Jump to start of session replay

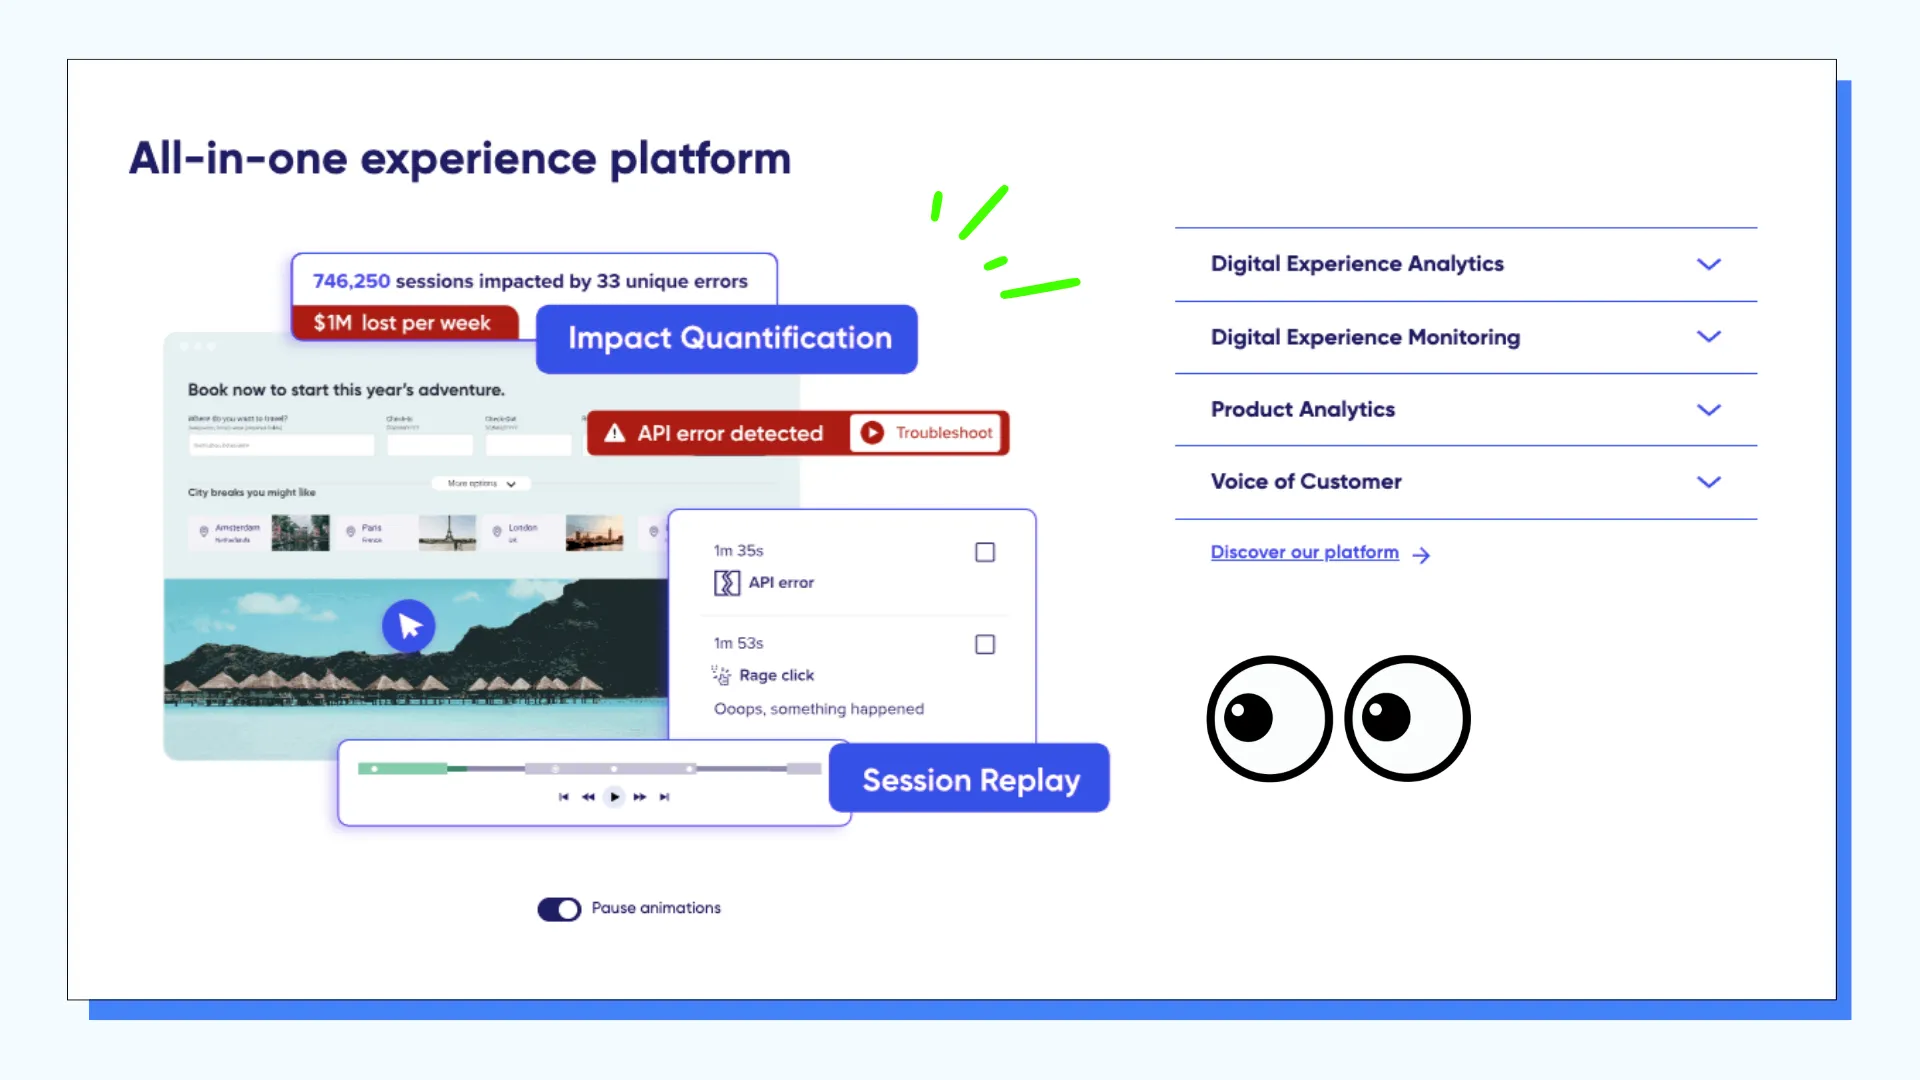[x=564, y=797]
